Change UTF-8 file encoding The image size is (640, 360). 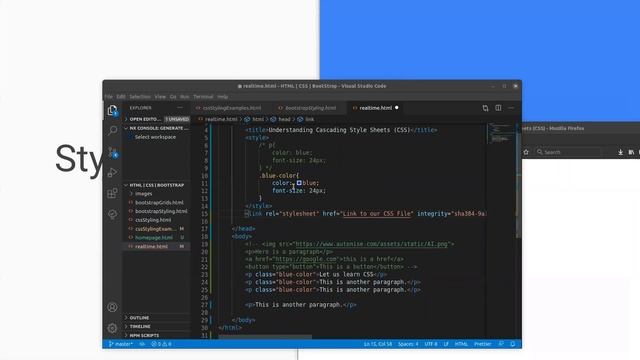pyautogui.click(x=431, y=344)
